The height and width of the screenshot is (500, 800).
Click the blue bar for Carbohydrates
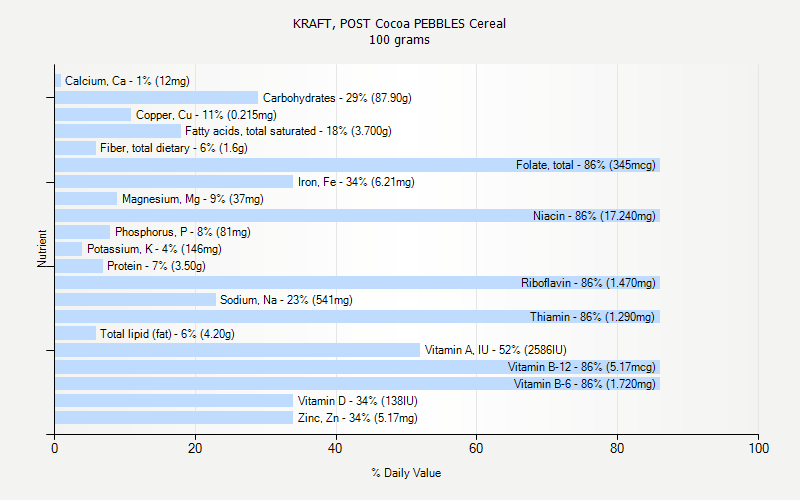click(157, 97)
